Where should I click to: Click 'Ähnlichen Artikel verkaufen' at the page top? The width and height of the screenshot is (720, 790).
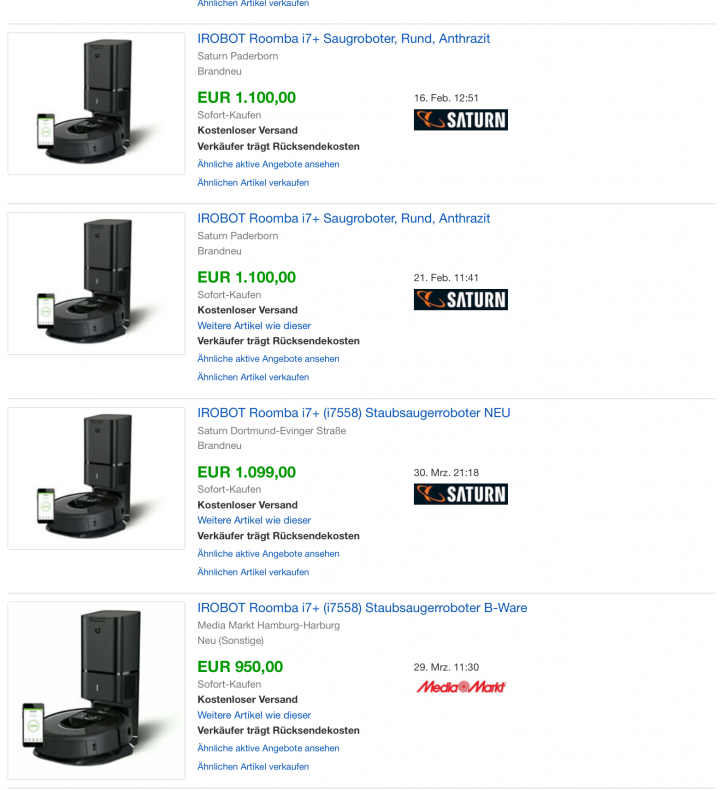(253, 4)
